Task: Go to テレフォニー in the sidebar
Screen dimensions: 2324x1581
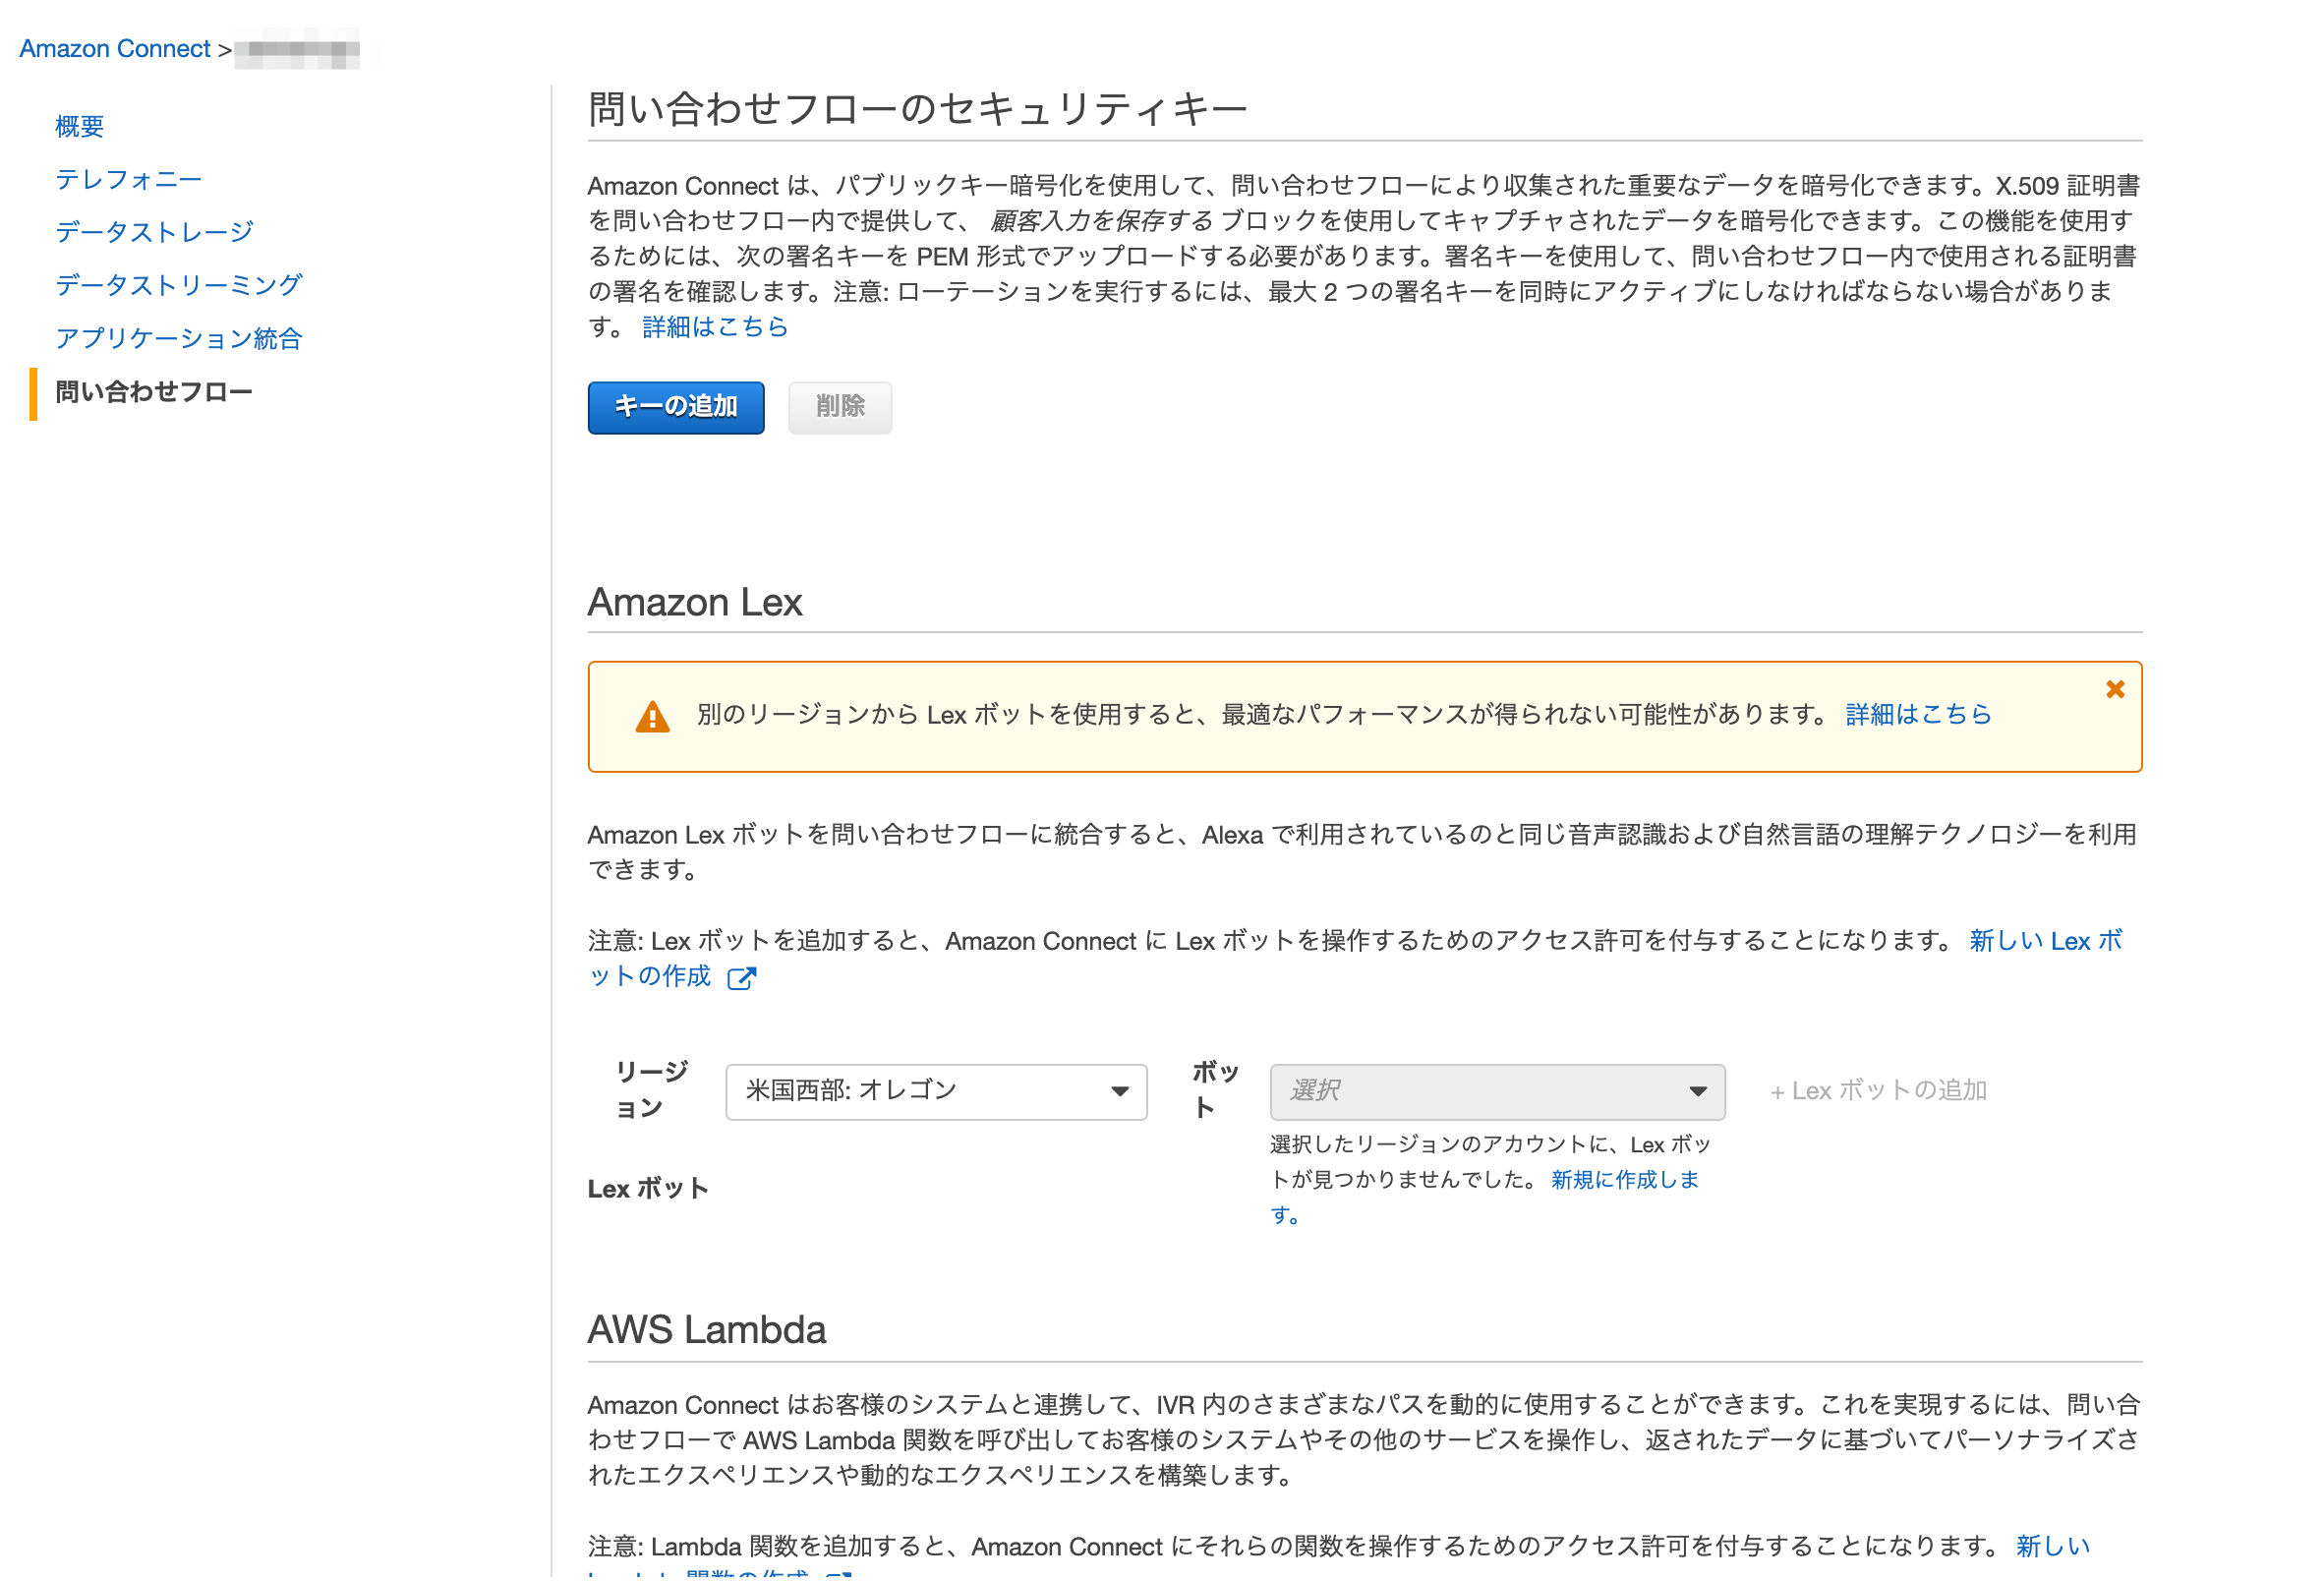Action: (128, 179)
